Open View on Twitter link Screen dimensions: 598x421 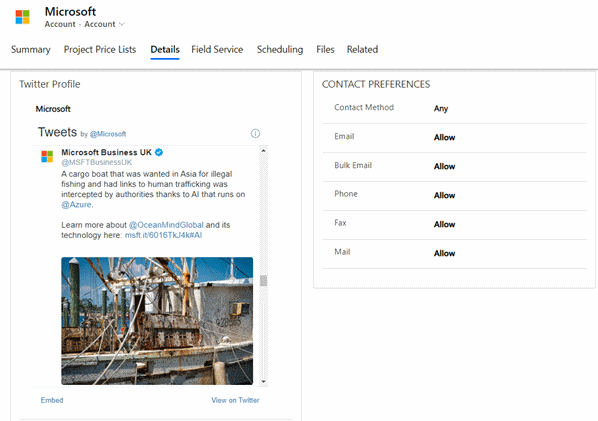[x=235, y=400]
